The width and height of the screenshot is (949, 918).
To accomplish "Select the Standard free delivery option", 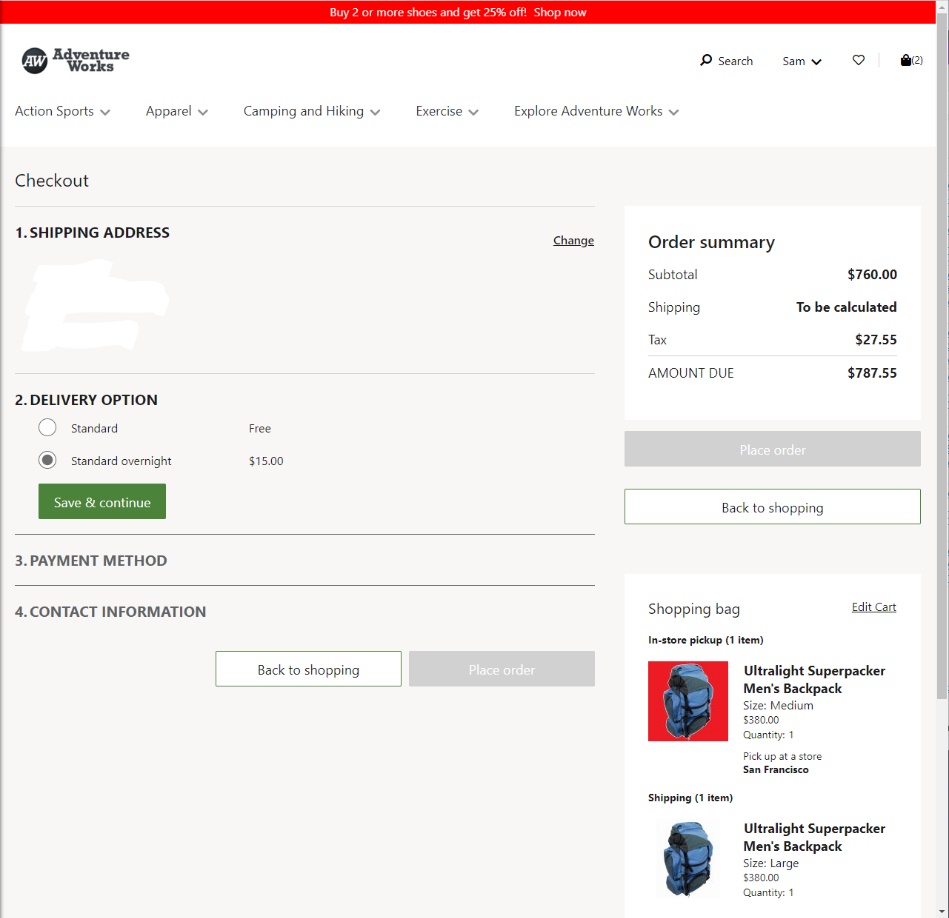I will 47,428.
